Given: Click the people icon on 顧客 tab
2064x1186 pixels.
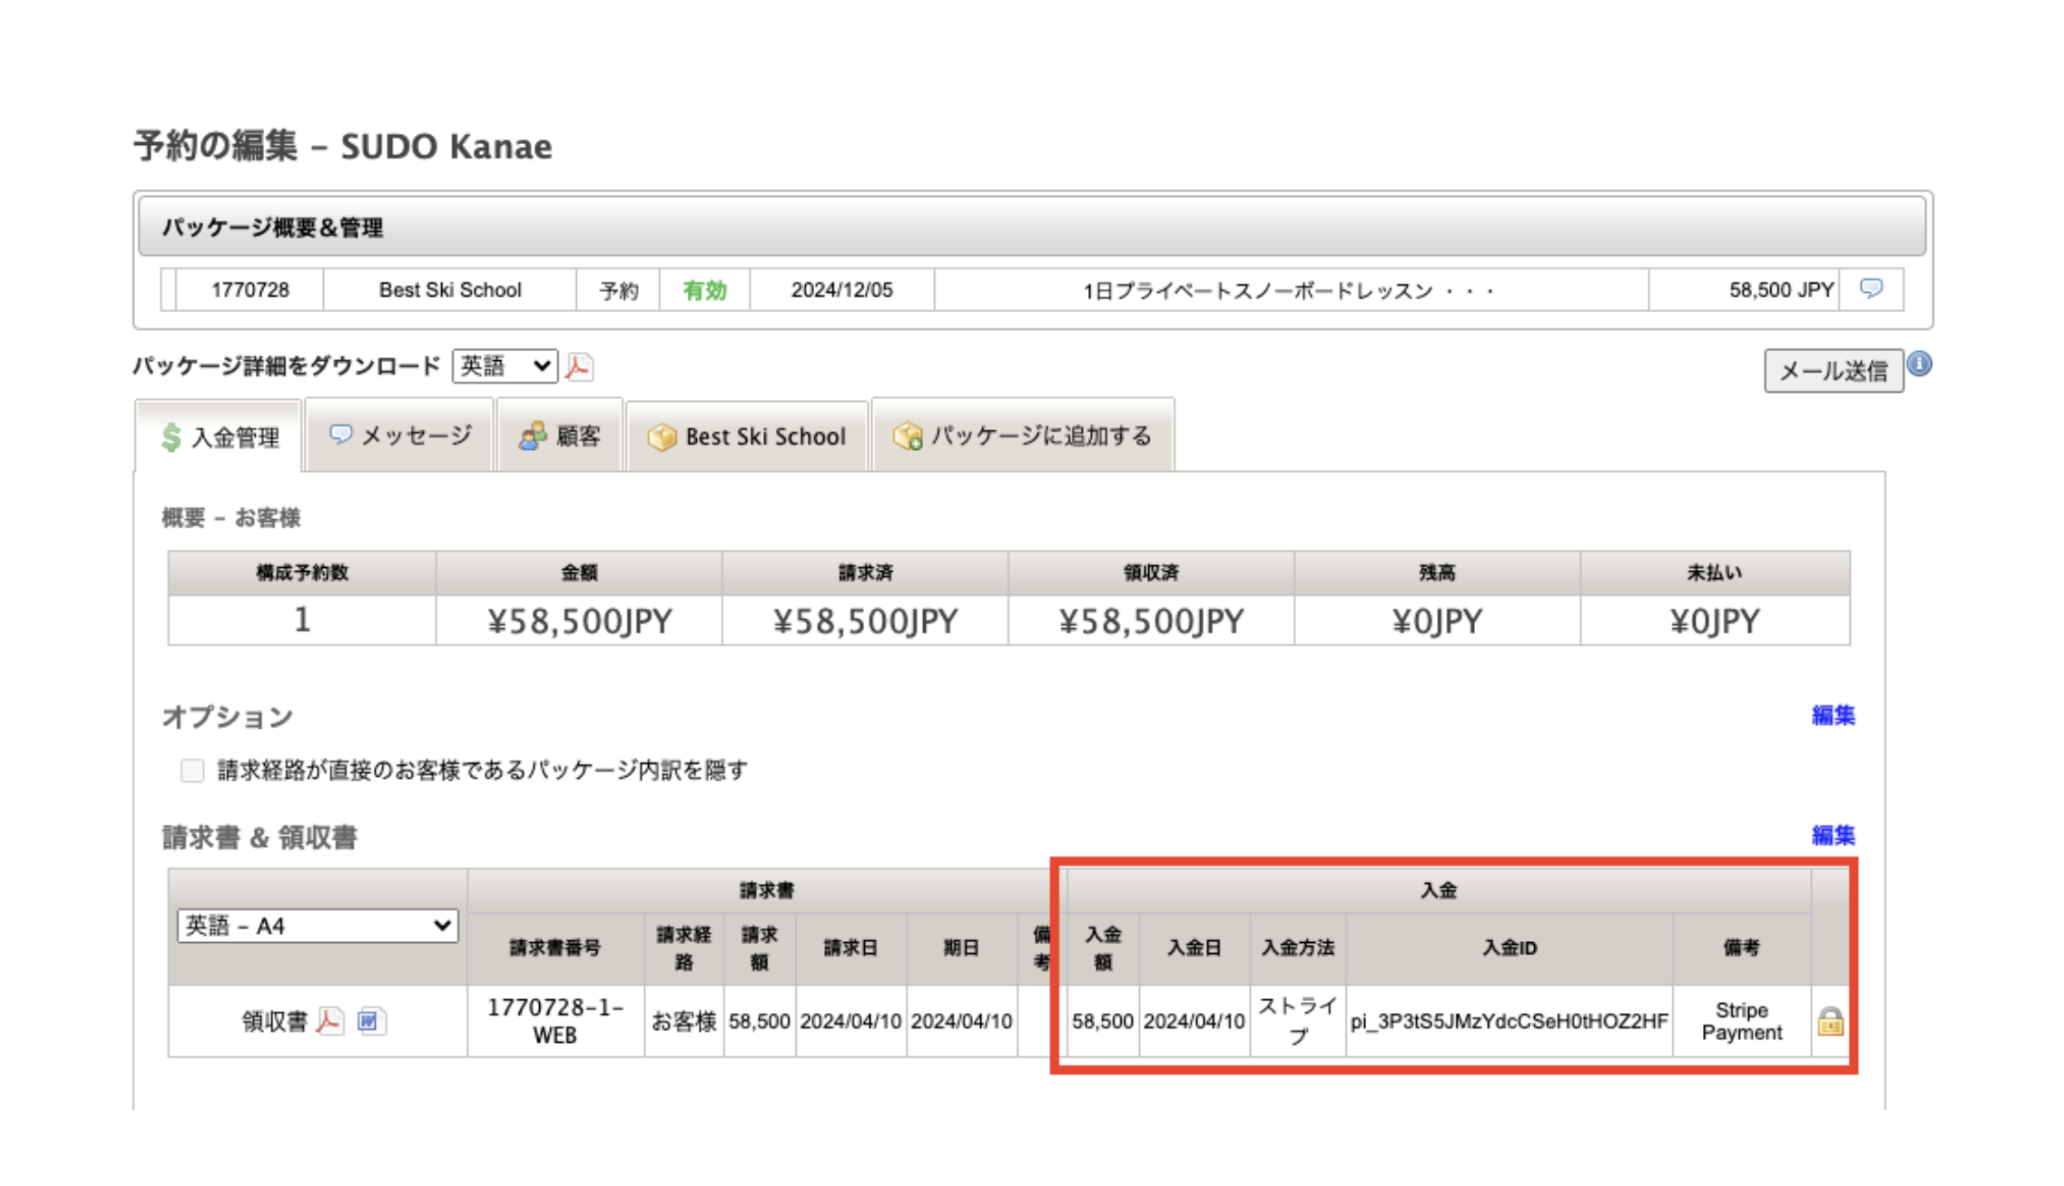Looking at the screenshot, I should click(x=532, y=436).
